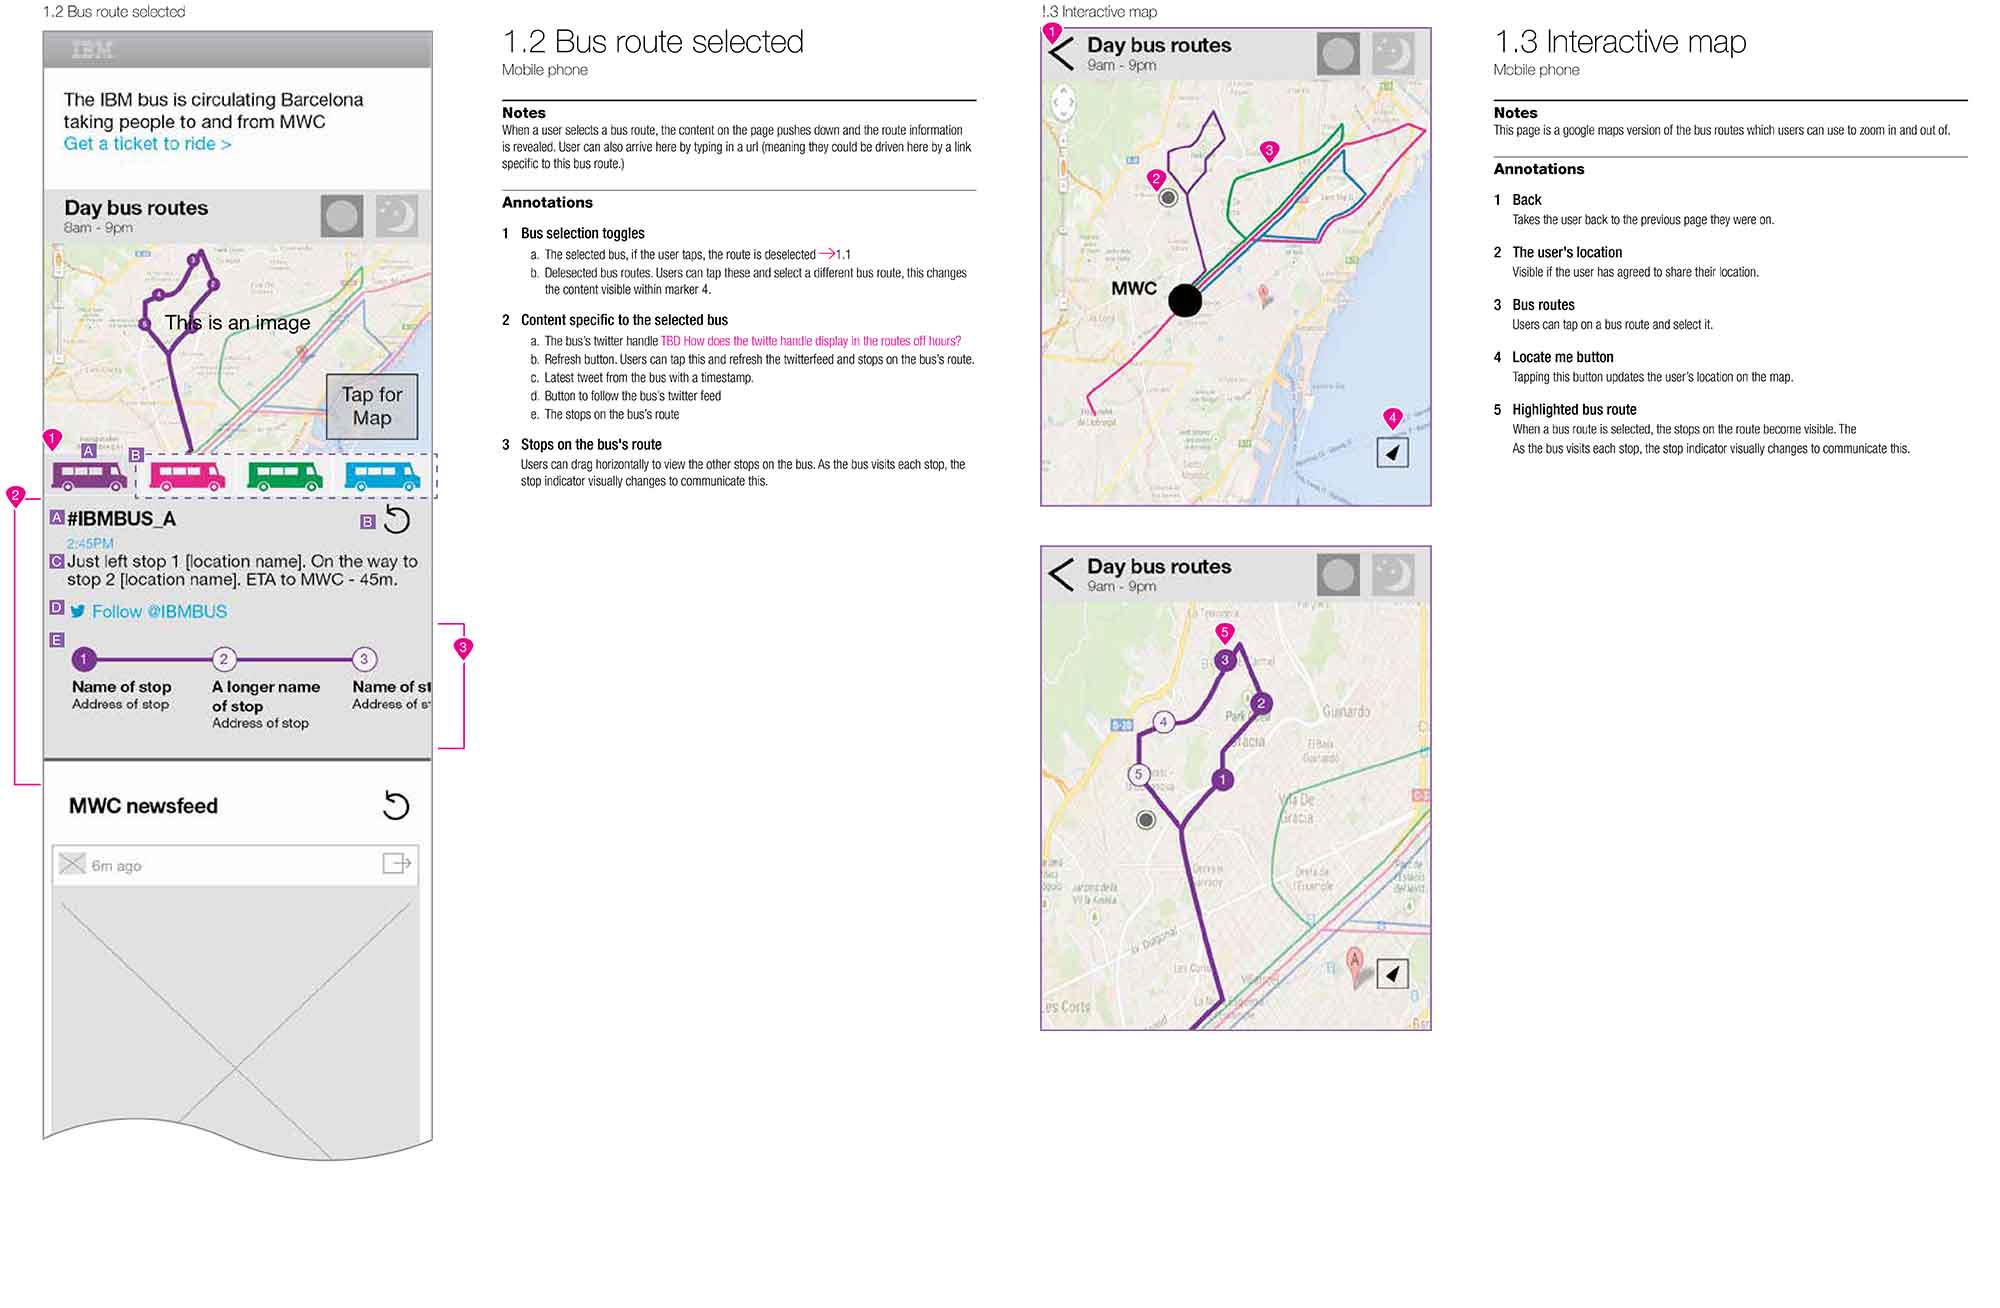This screenshot has height=1308, width=2000.
Task: Select the purple bus route icon
Action: point(89,476)
